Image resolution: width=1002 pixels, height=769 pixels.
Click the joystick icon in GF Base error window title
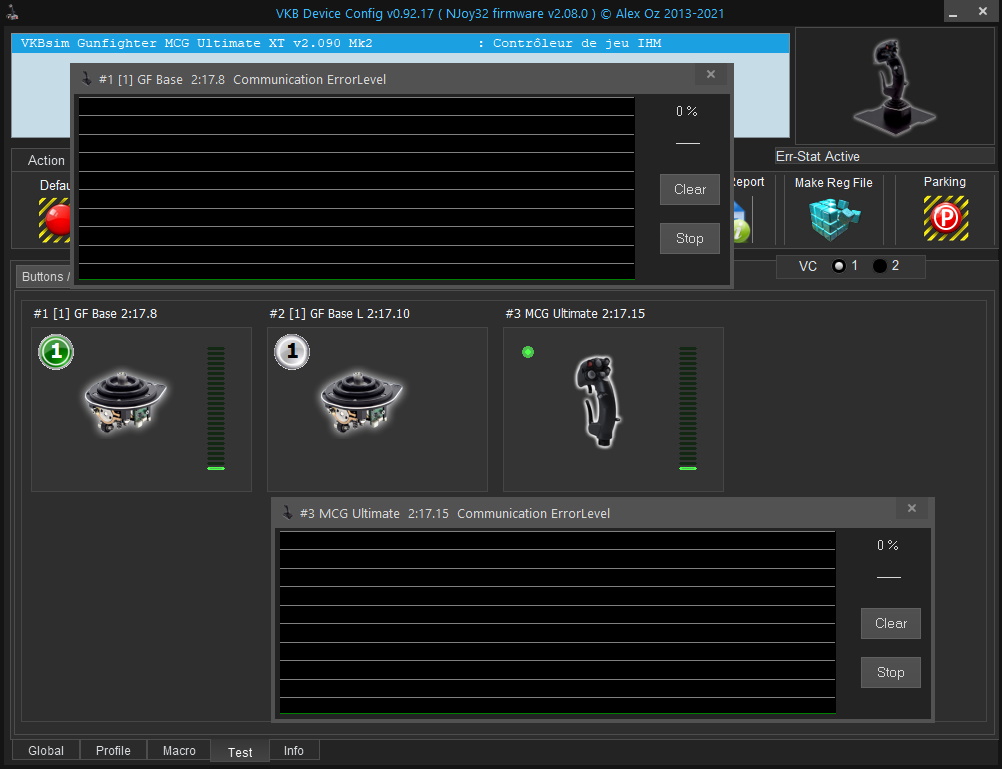(x=86, y=79)
